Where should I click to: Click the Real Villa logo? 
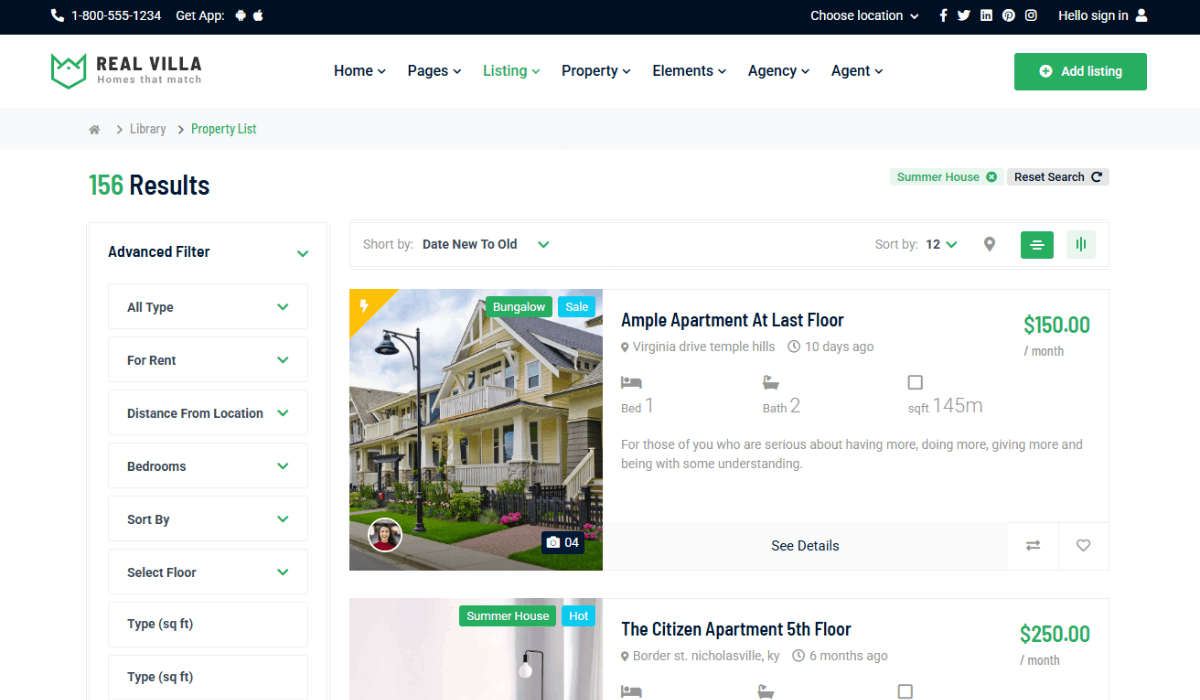(126, 71)
